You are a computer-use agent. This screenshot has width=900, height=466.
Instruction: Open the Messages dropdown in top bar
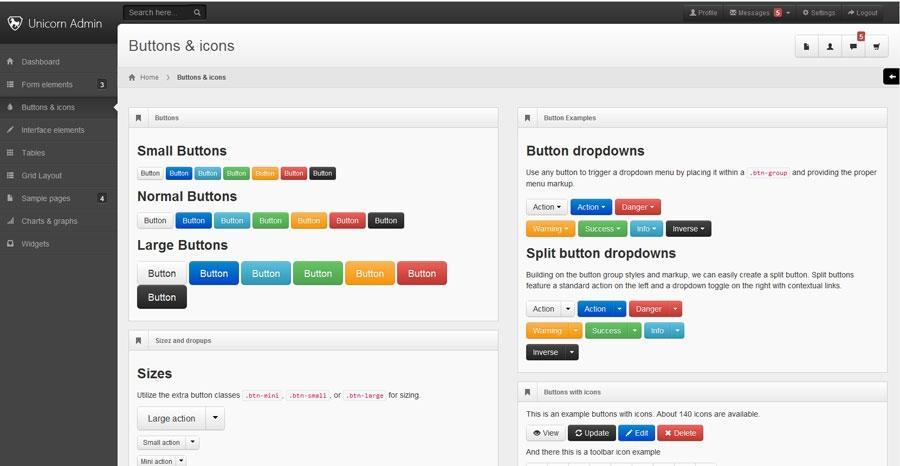pyautogui.click(x=759, y=13)
